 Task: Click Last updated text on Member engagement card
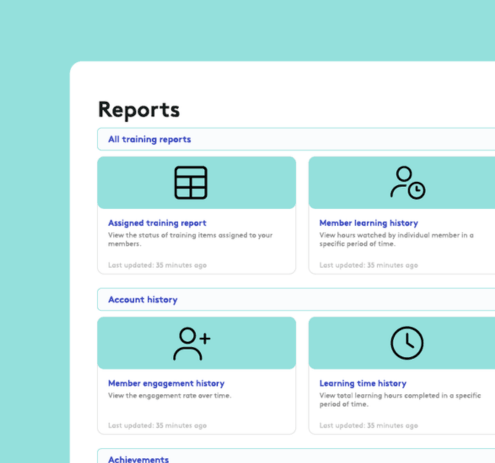[157, 425]
